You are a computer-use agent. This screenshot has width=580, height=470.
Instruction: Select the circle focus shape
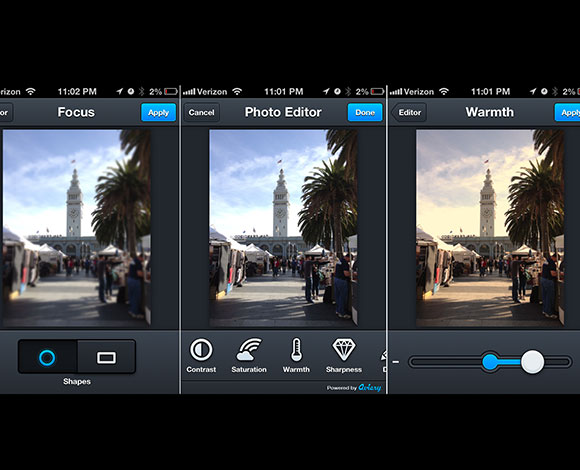click(x=47, y=358)
